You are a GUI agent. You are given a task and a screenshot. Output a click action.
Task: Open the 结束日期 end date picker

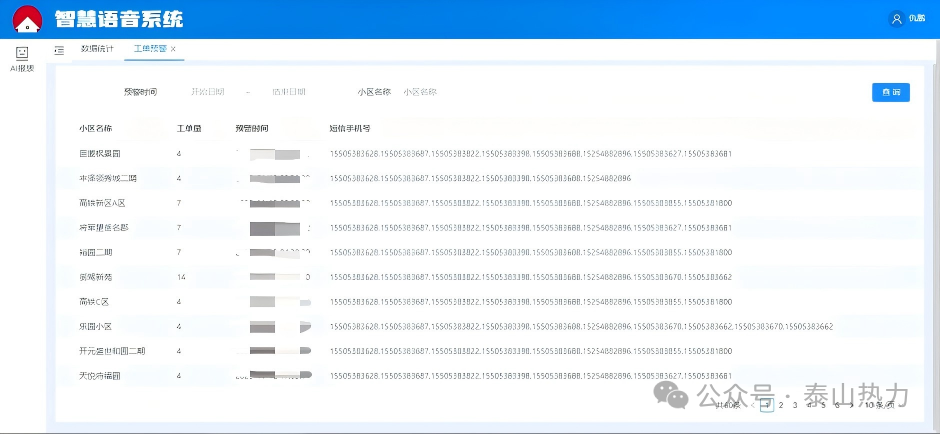(289, 92)
